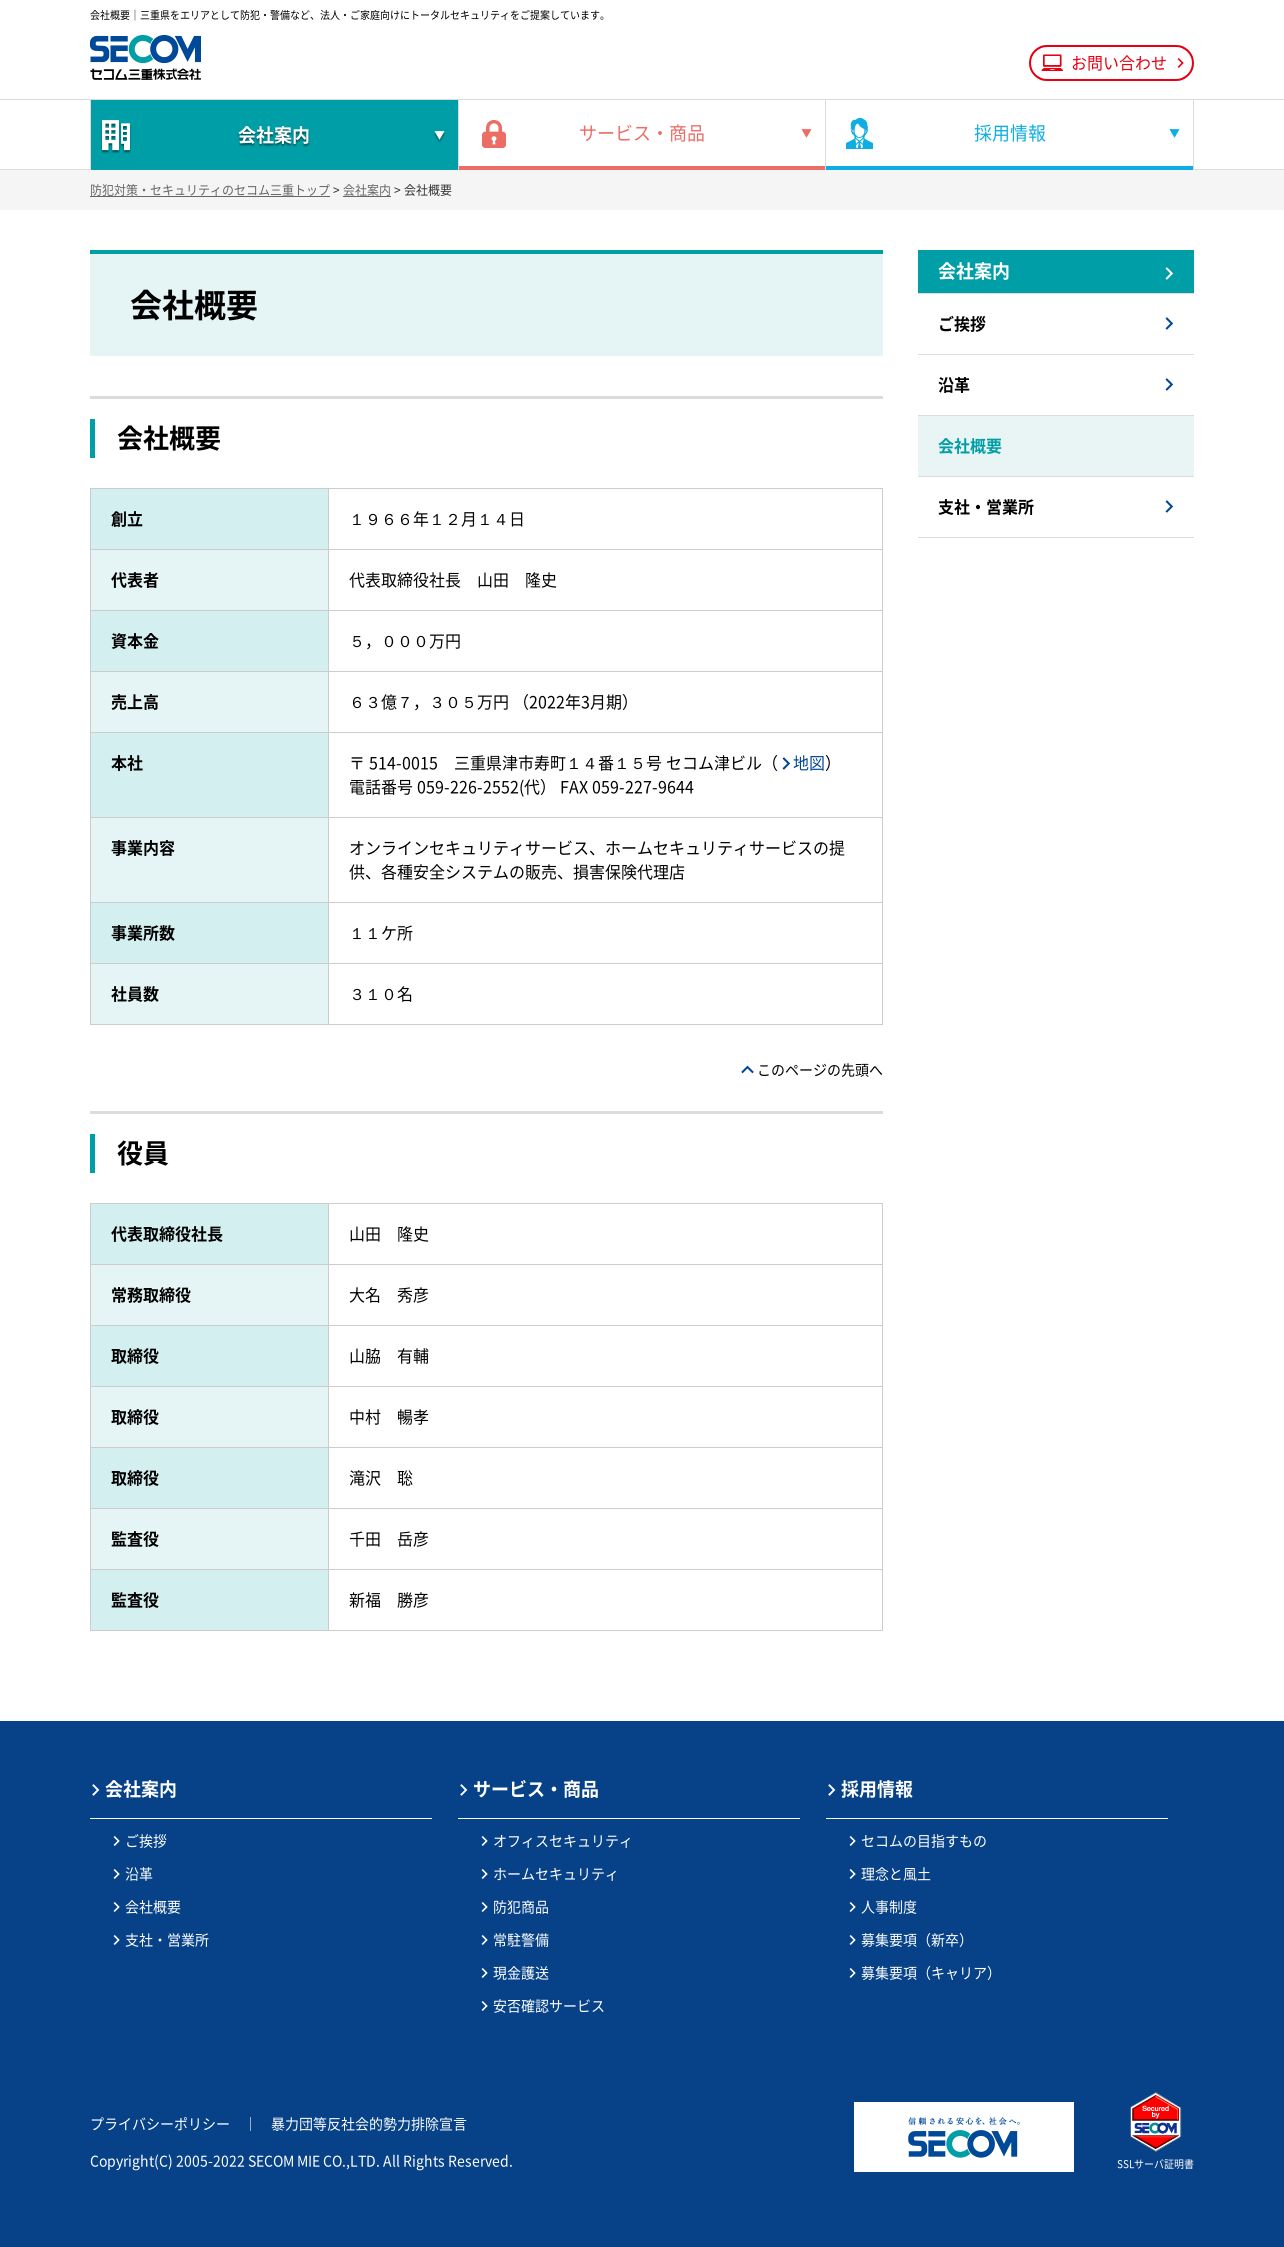Click arrow icon beside このページの先頭へ
Viewport: 1284px width, 2247px height.
point(747,1070)
